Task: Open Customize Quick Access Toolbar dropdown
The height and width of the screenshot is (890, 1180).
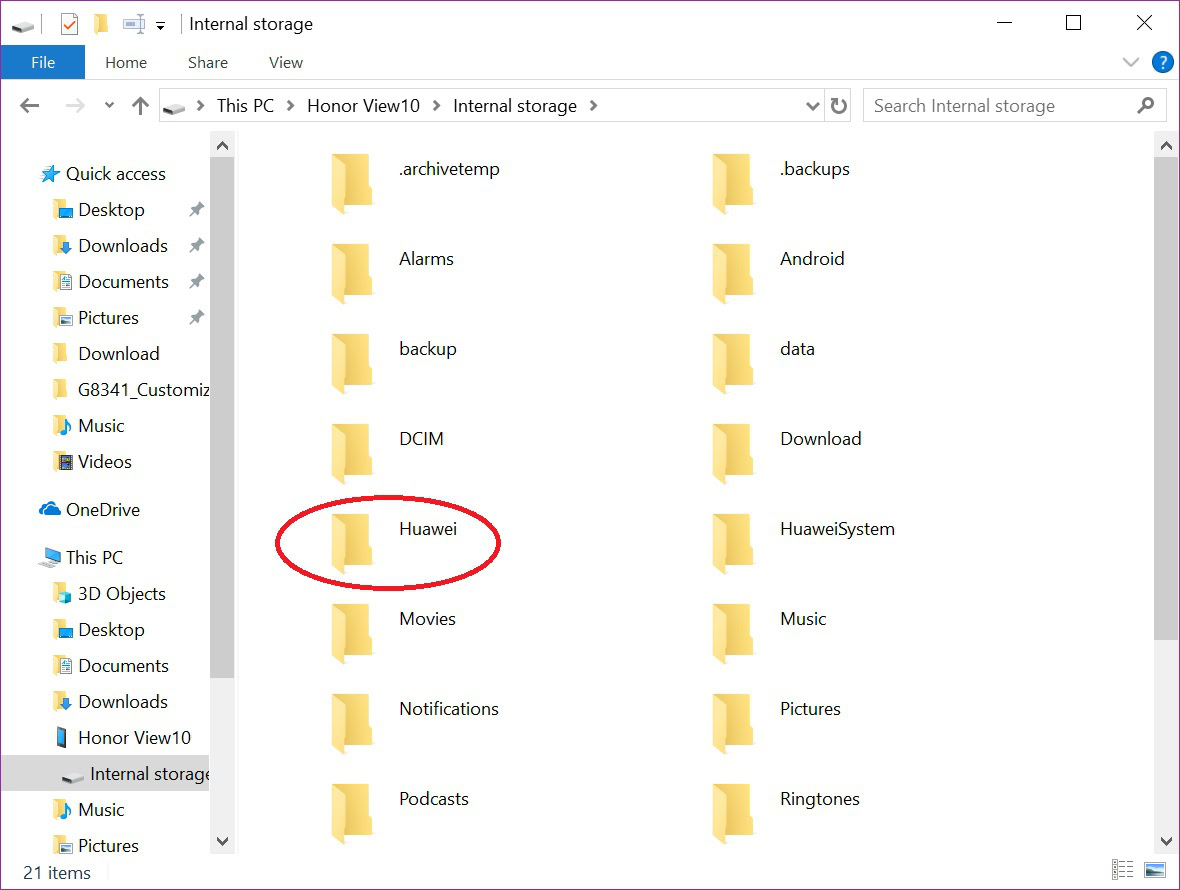Action: [x=160, y=26]
